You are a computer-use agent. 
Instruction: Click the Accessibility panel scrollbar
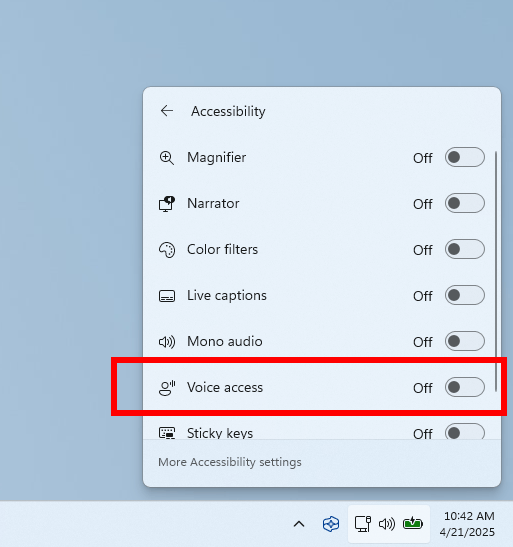point(496,271)
